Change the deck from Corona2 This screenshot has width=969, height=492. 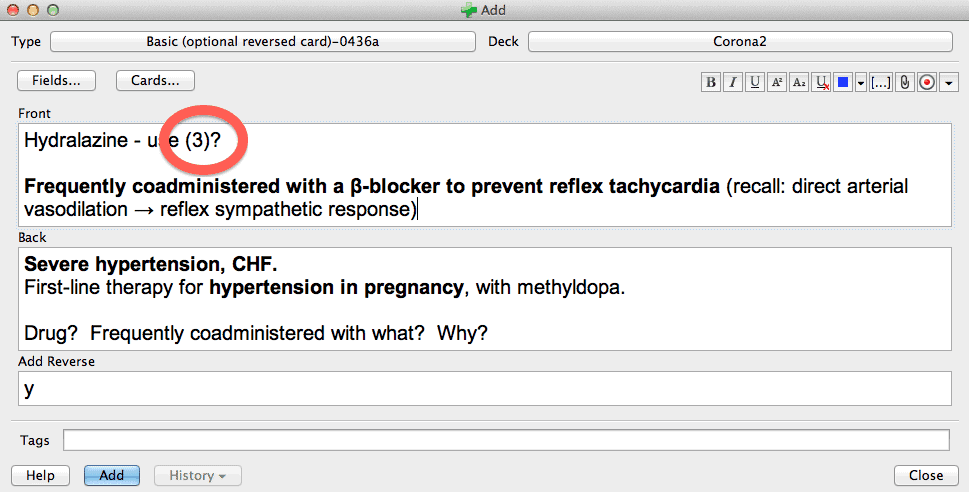click(740, 41)
